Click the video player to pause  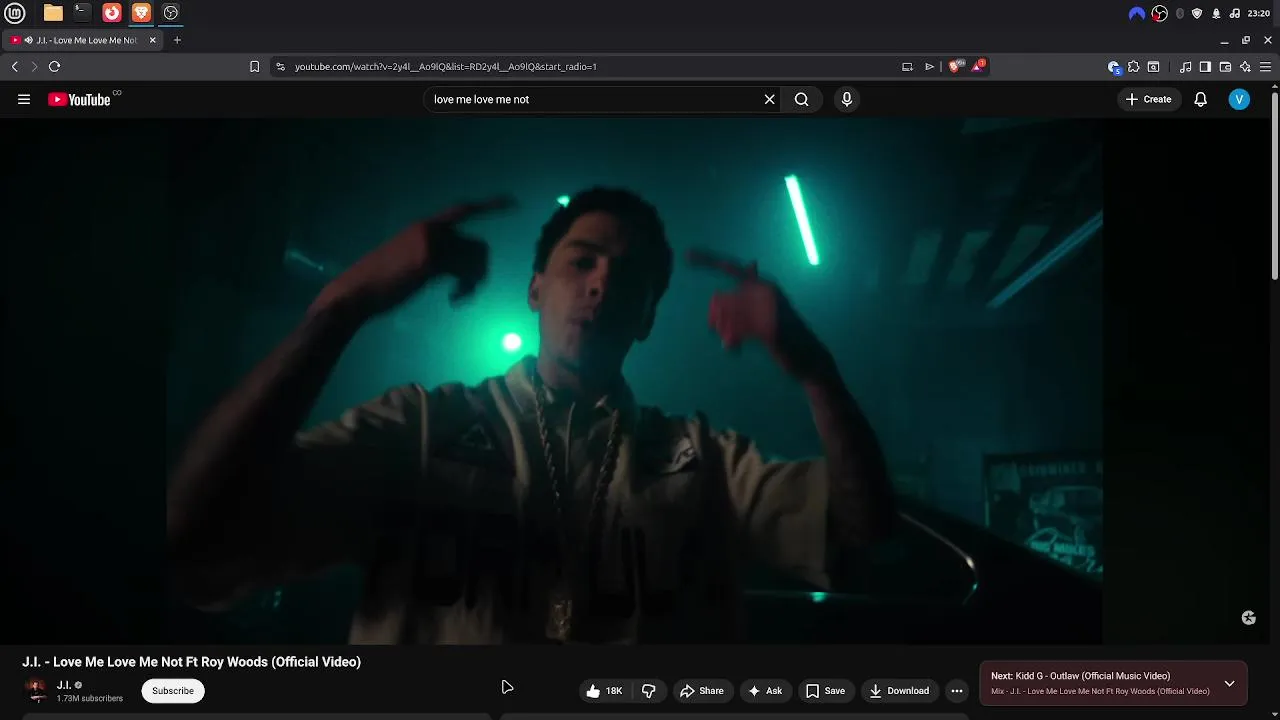click(x=635, y=381)
